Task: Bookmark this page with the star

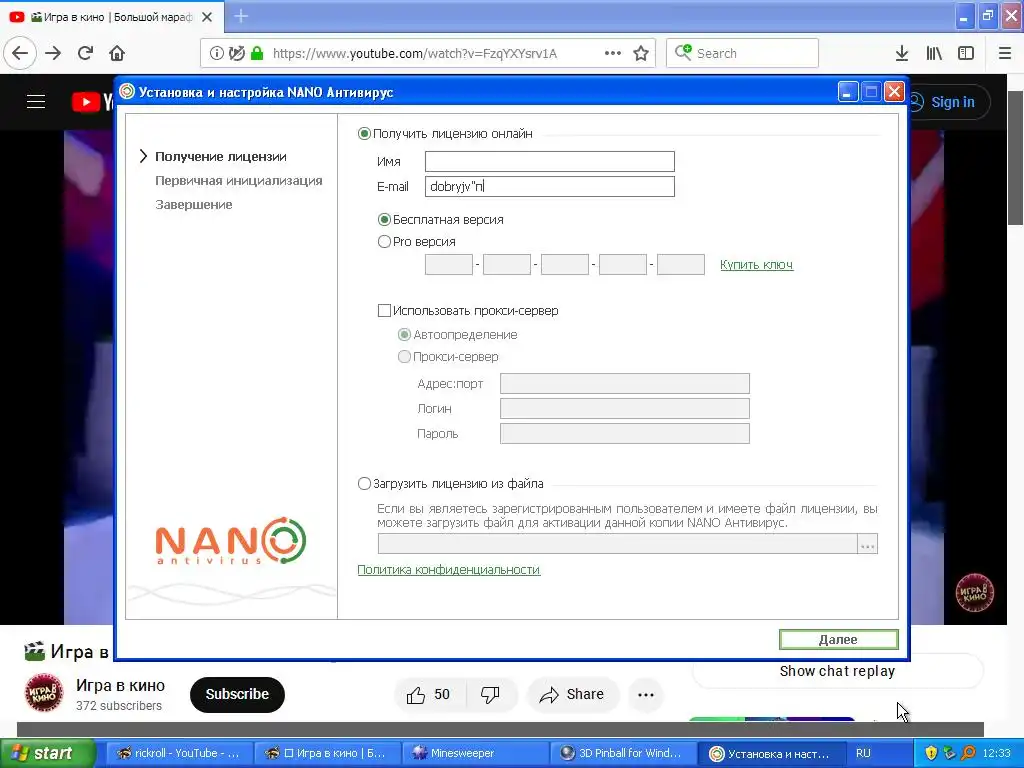Action: point(641,53)
